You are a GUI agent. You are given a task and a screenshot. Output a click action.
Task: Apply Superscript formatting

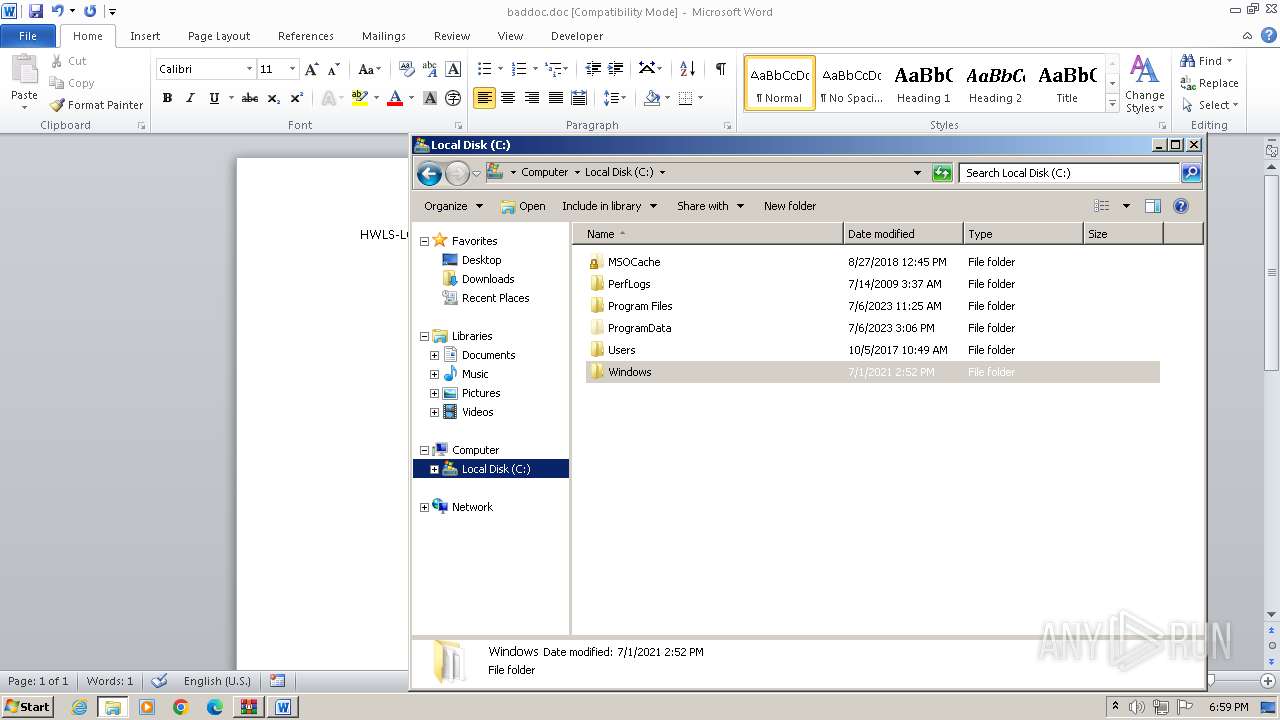coord(297,98)
